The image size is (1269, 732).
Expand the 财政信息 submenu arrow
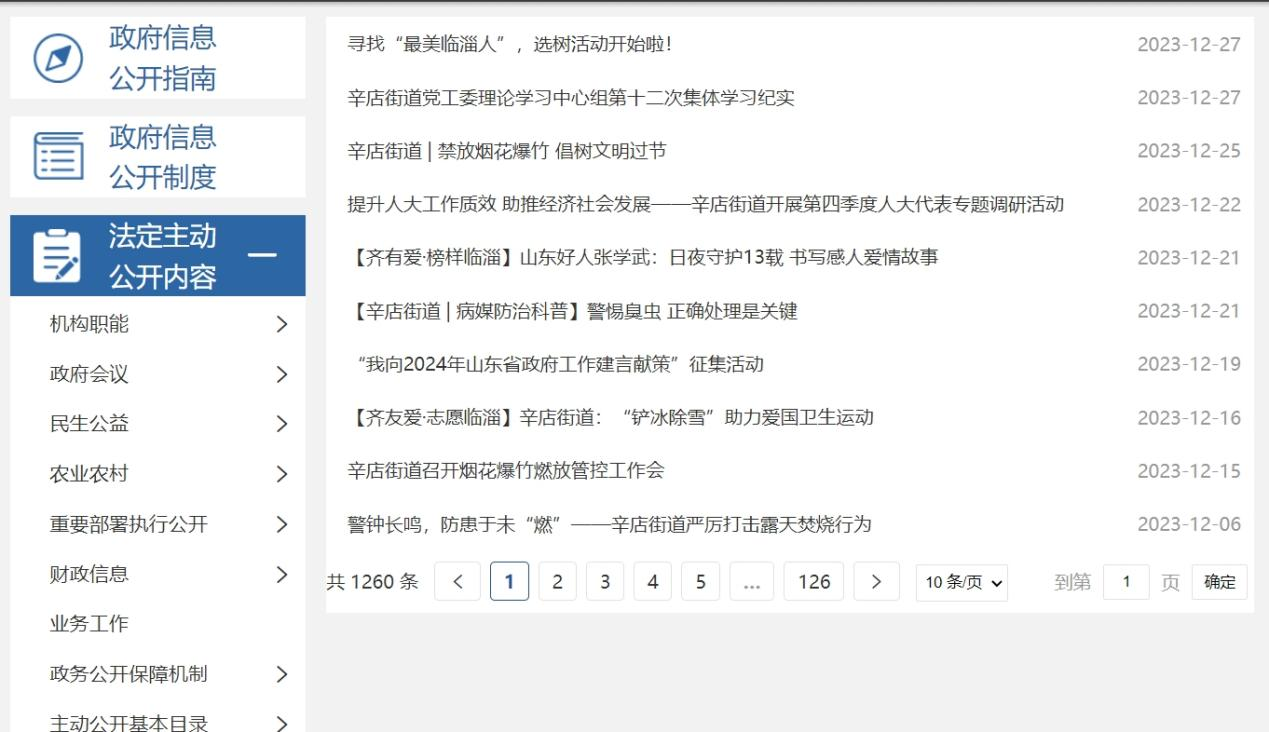point(281,574)
